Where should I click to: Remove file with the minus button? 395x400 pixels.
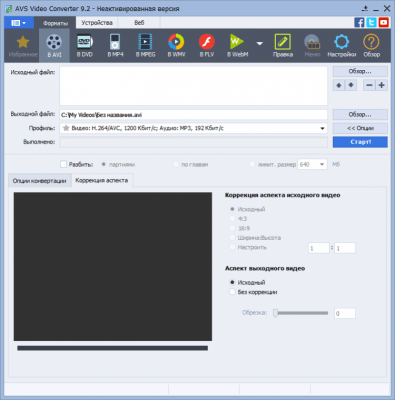pyautogui.click(x=369, y=85)
